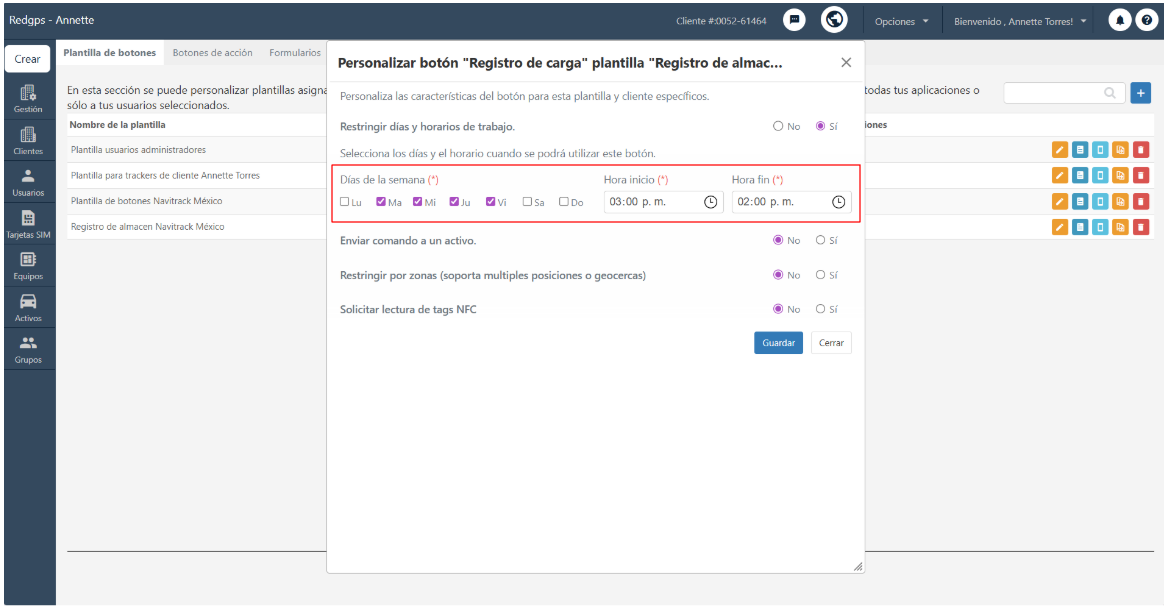
Task: Check the Do weekday checkbox
Action: coord(564,202)
